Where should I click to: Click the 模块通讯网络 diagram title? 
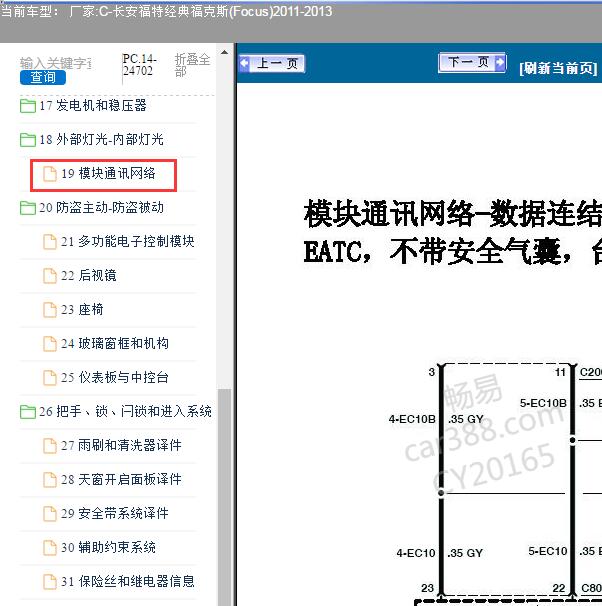pyautogui.click(x=453, y=233)
